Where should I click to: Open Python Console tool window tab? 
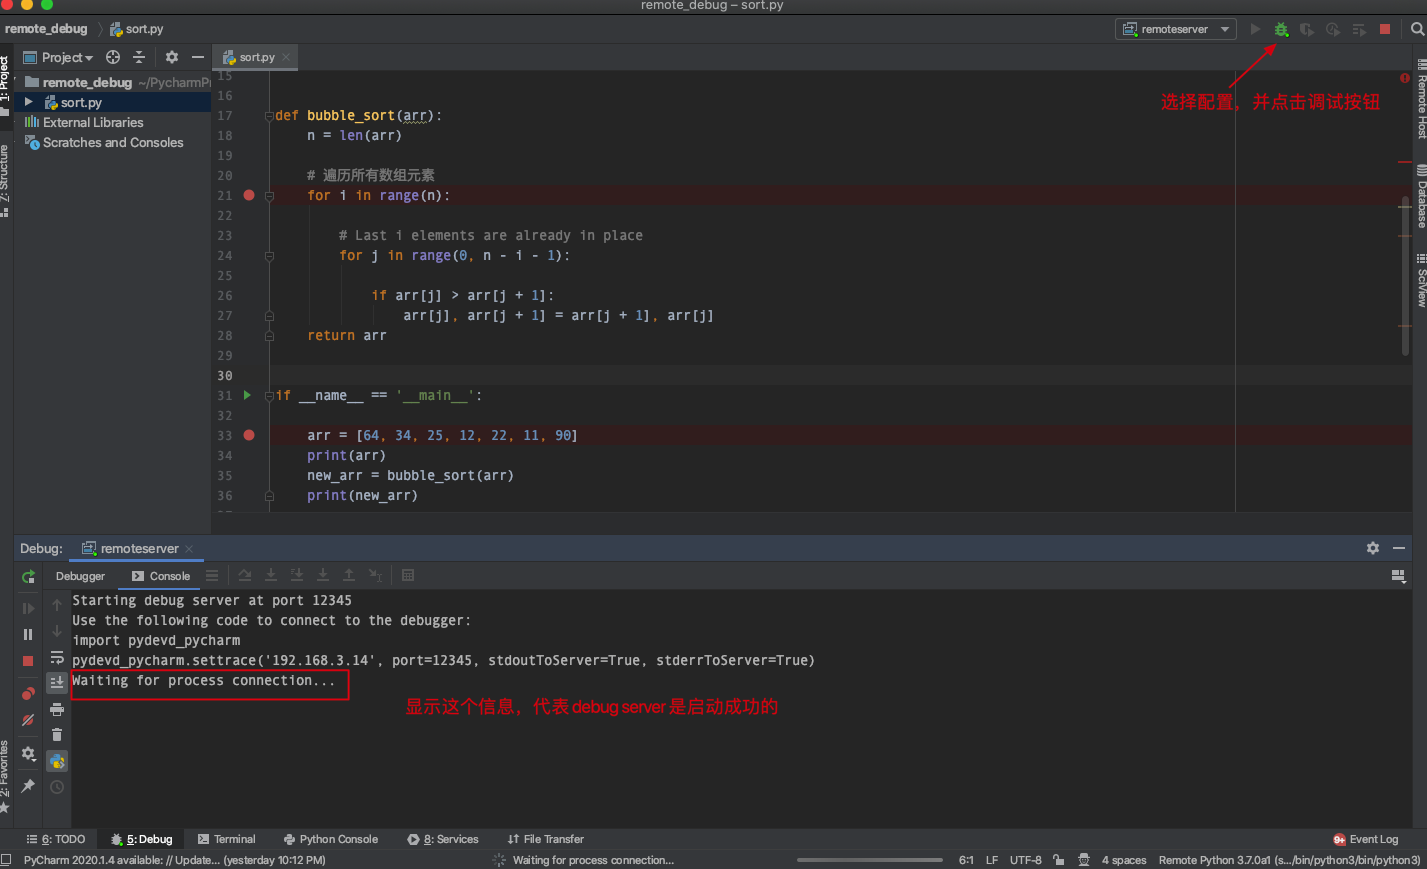(331, 839)
